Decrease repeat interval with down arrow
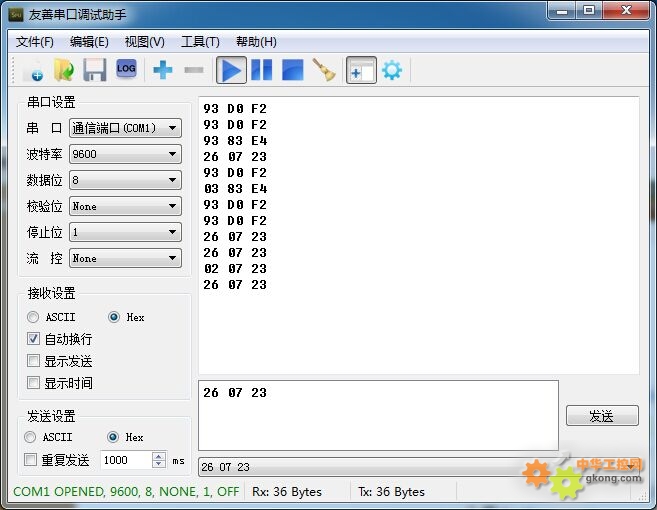Screen dimensions: 657x510 click(x=158, y=464)
